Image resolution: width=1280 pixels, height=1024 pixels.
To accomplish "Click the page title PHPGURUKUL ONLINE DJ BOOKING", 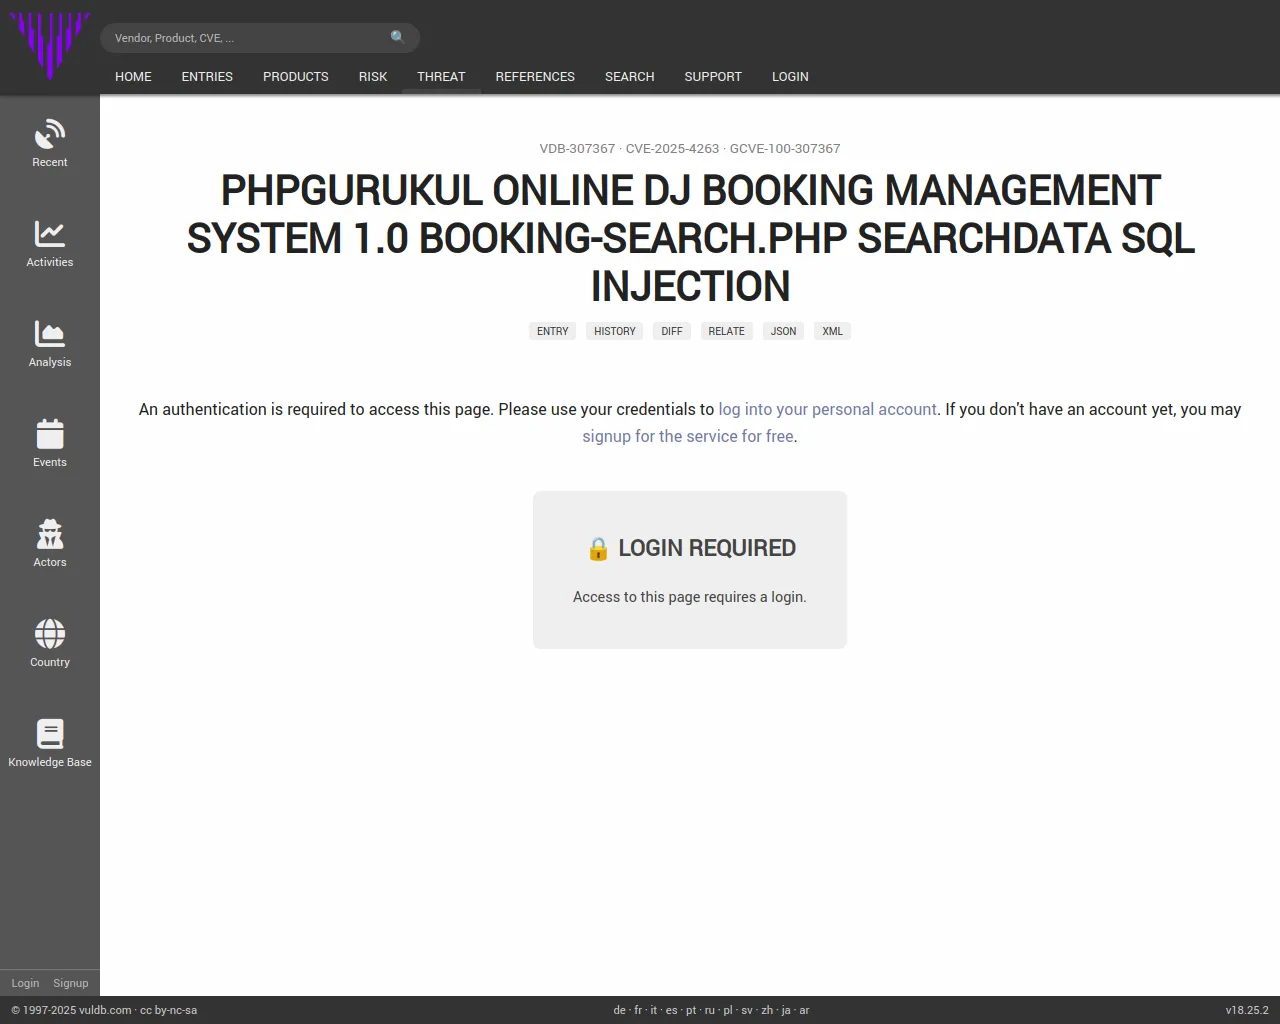I will pyautogui.click(x=690, y=238).
